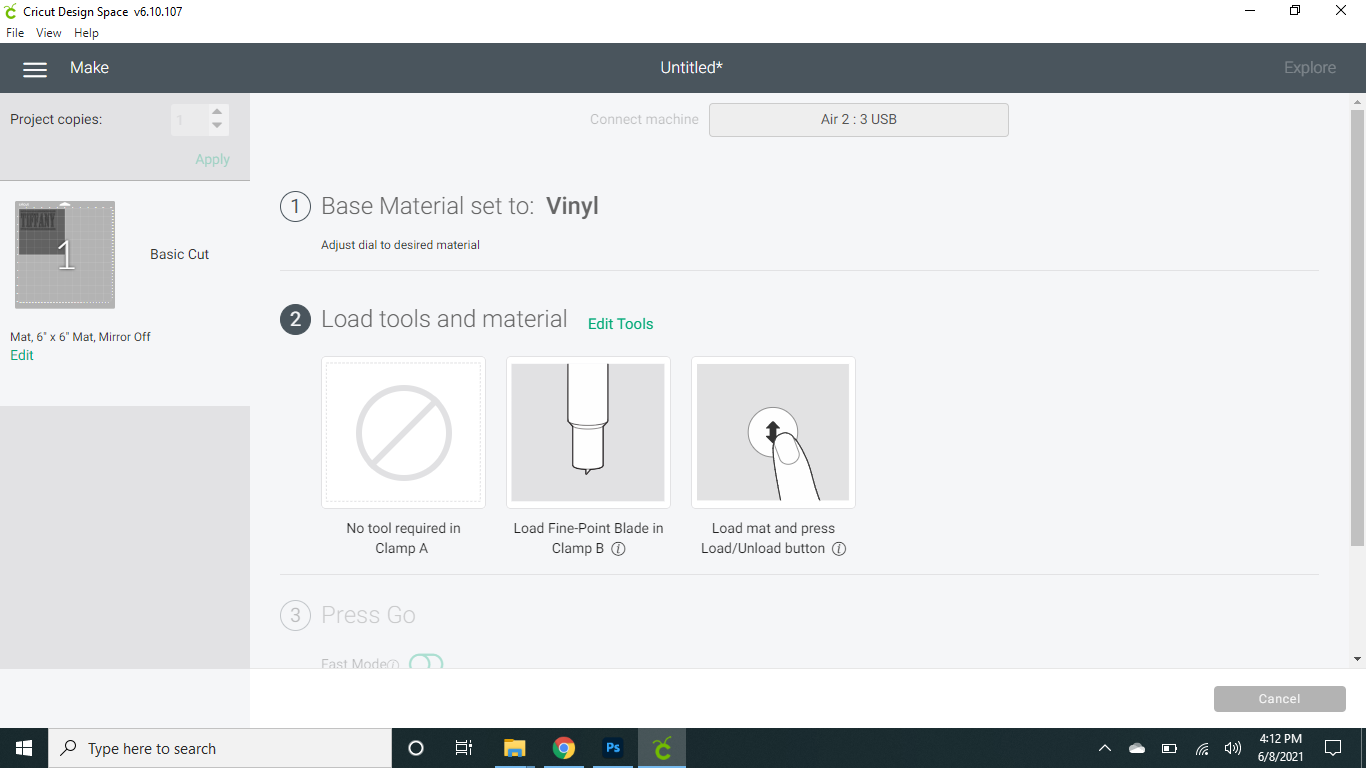The image size is (1366, 768).
Task: Click the 'Load tools and material' heading
Action: click(444, 319)
